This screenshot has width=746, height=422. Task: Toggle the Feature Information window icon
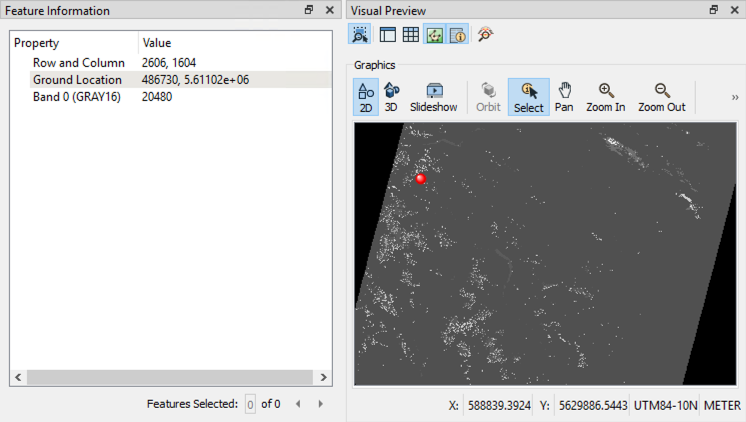coord(458,34)
